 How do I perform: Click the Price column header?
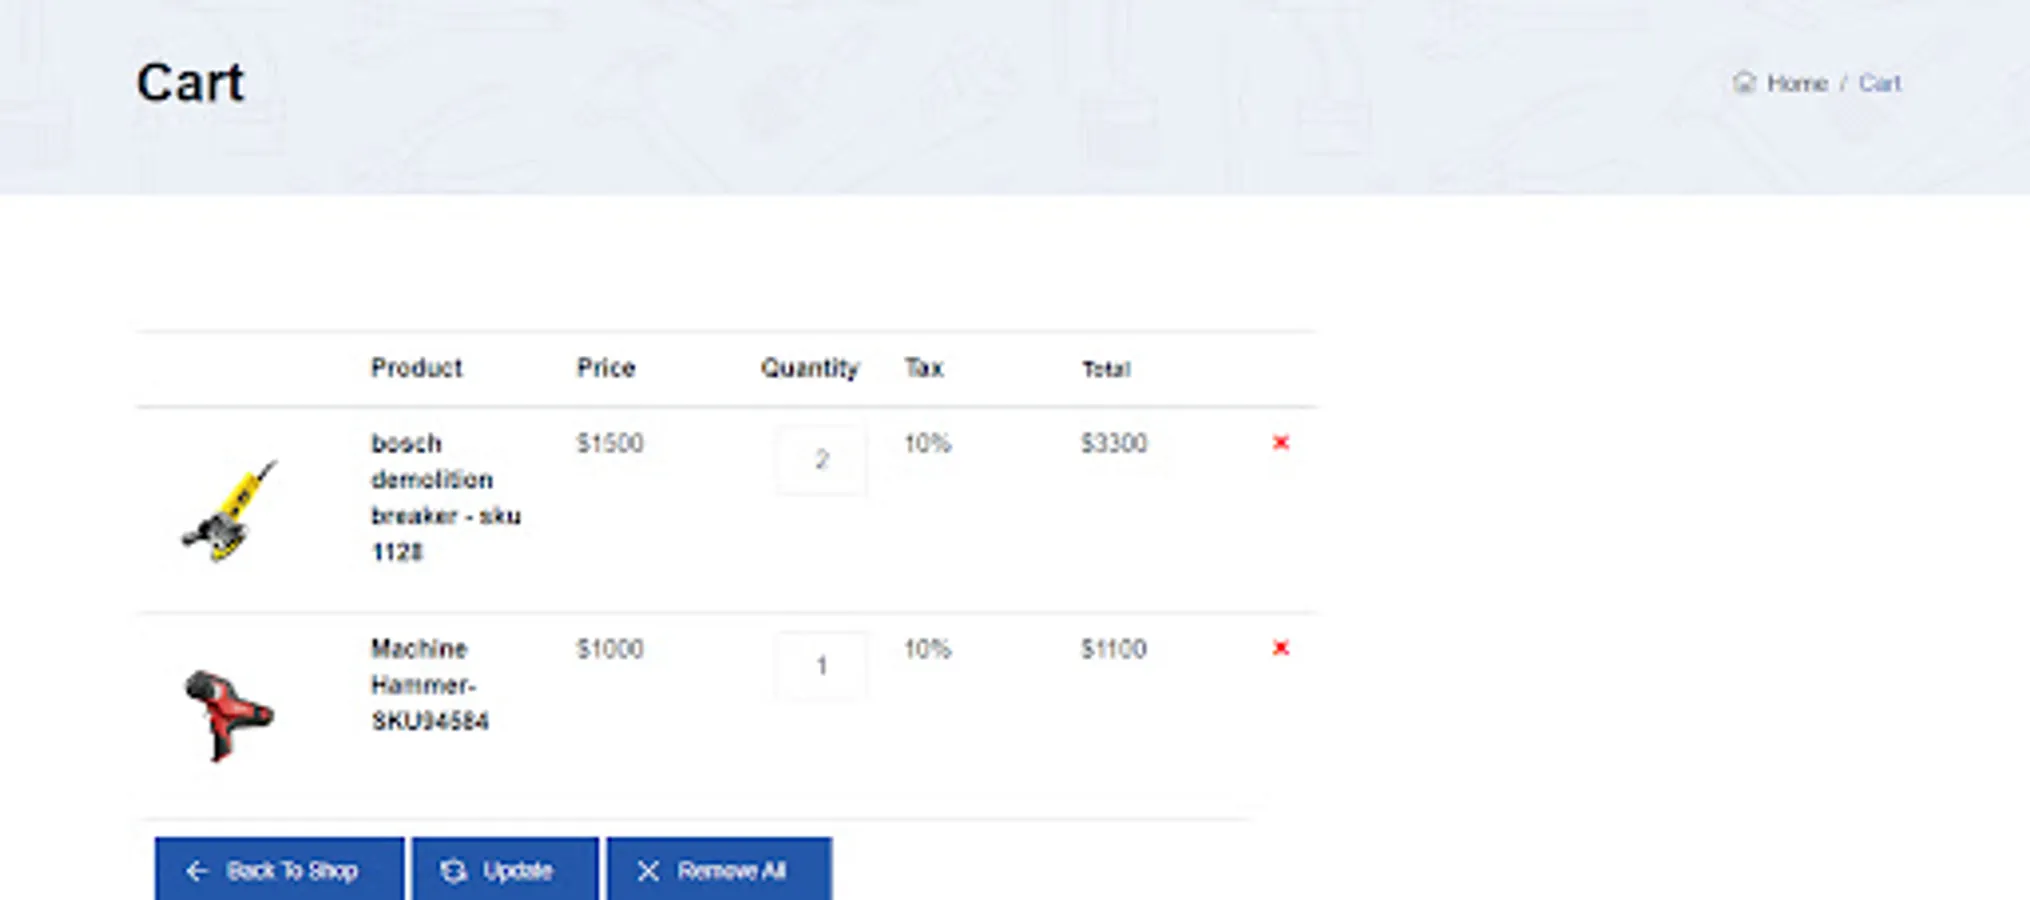(605, 368)
